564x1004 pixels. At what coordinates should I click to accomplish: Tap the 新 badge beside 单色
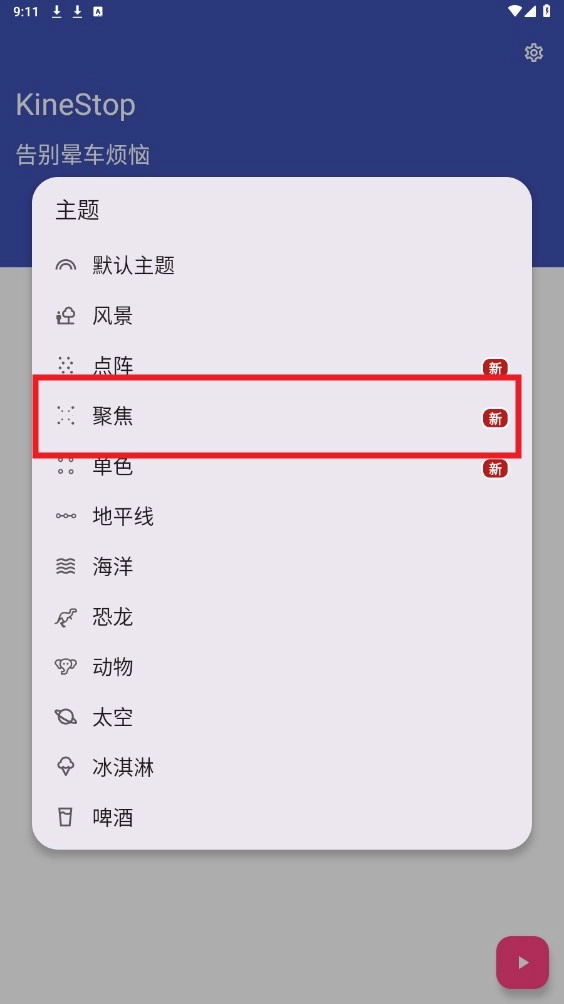point(495,469)
